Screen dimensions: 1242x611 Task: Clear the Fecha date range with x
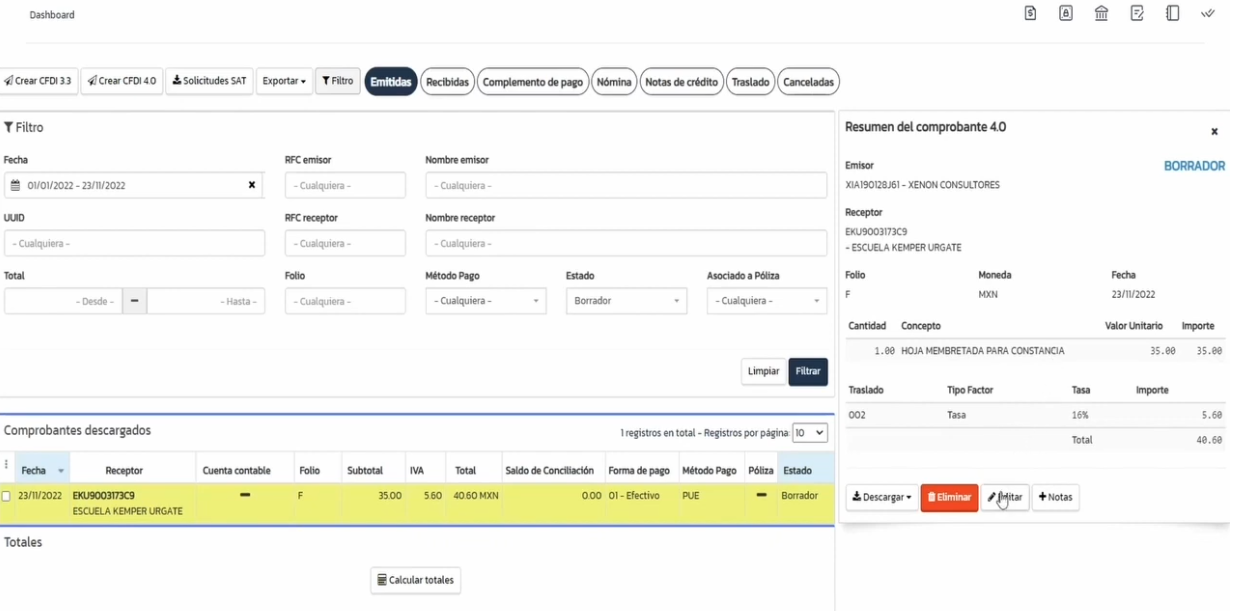(x=252, y=185)
